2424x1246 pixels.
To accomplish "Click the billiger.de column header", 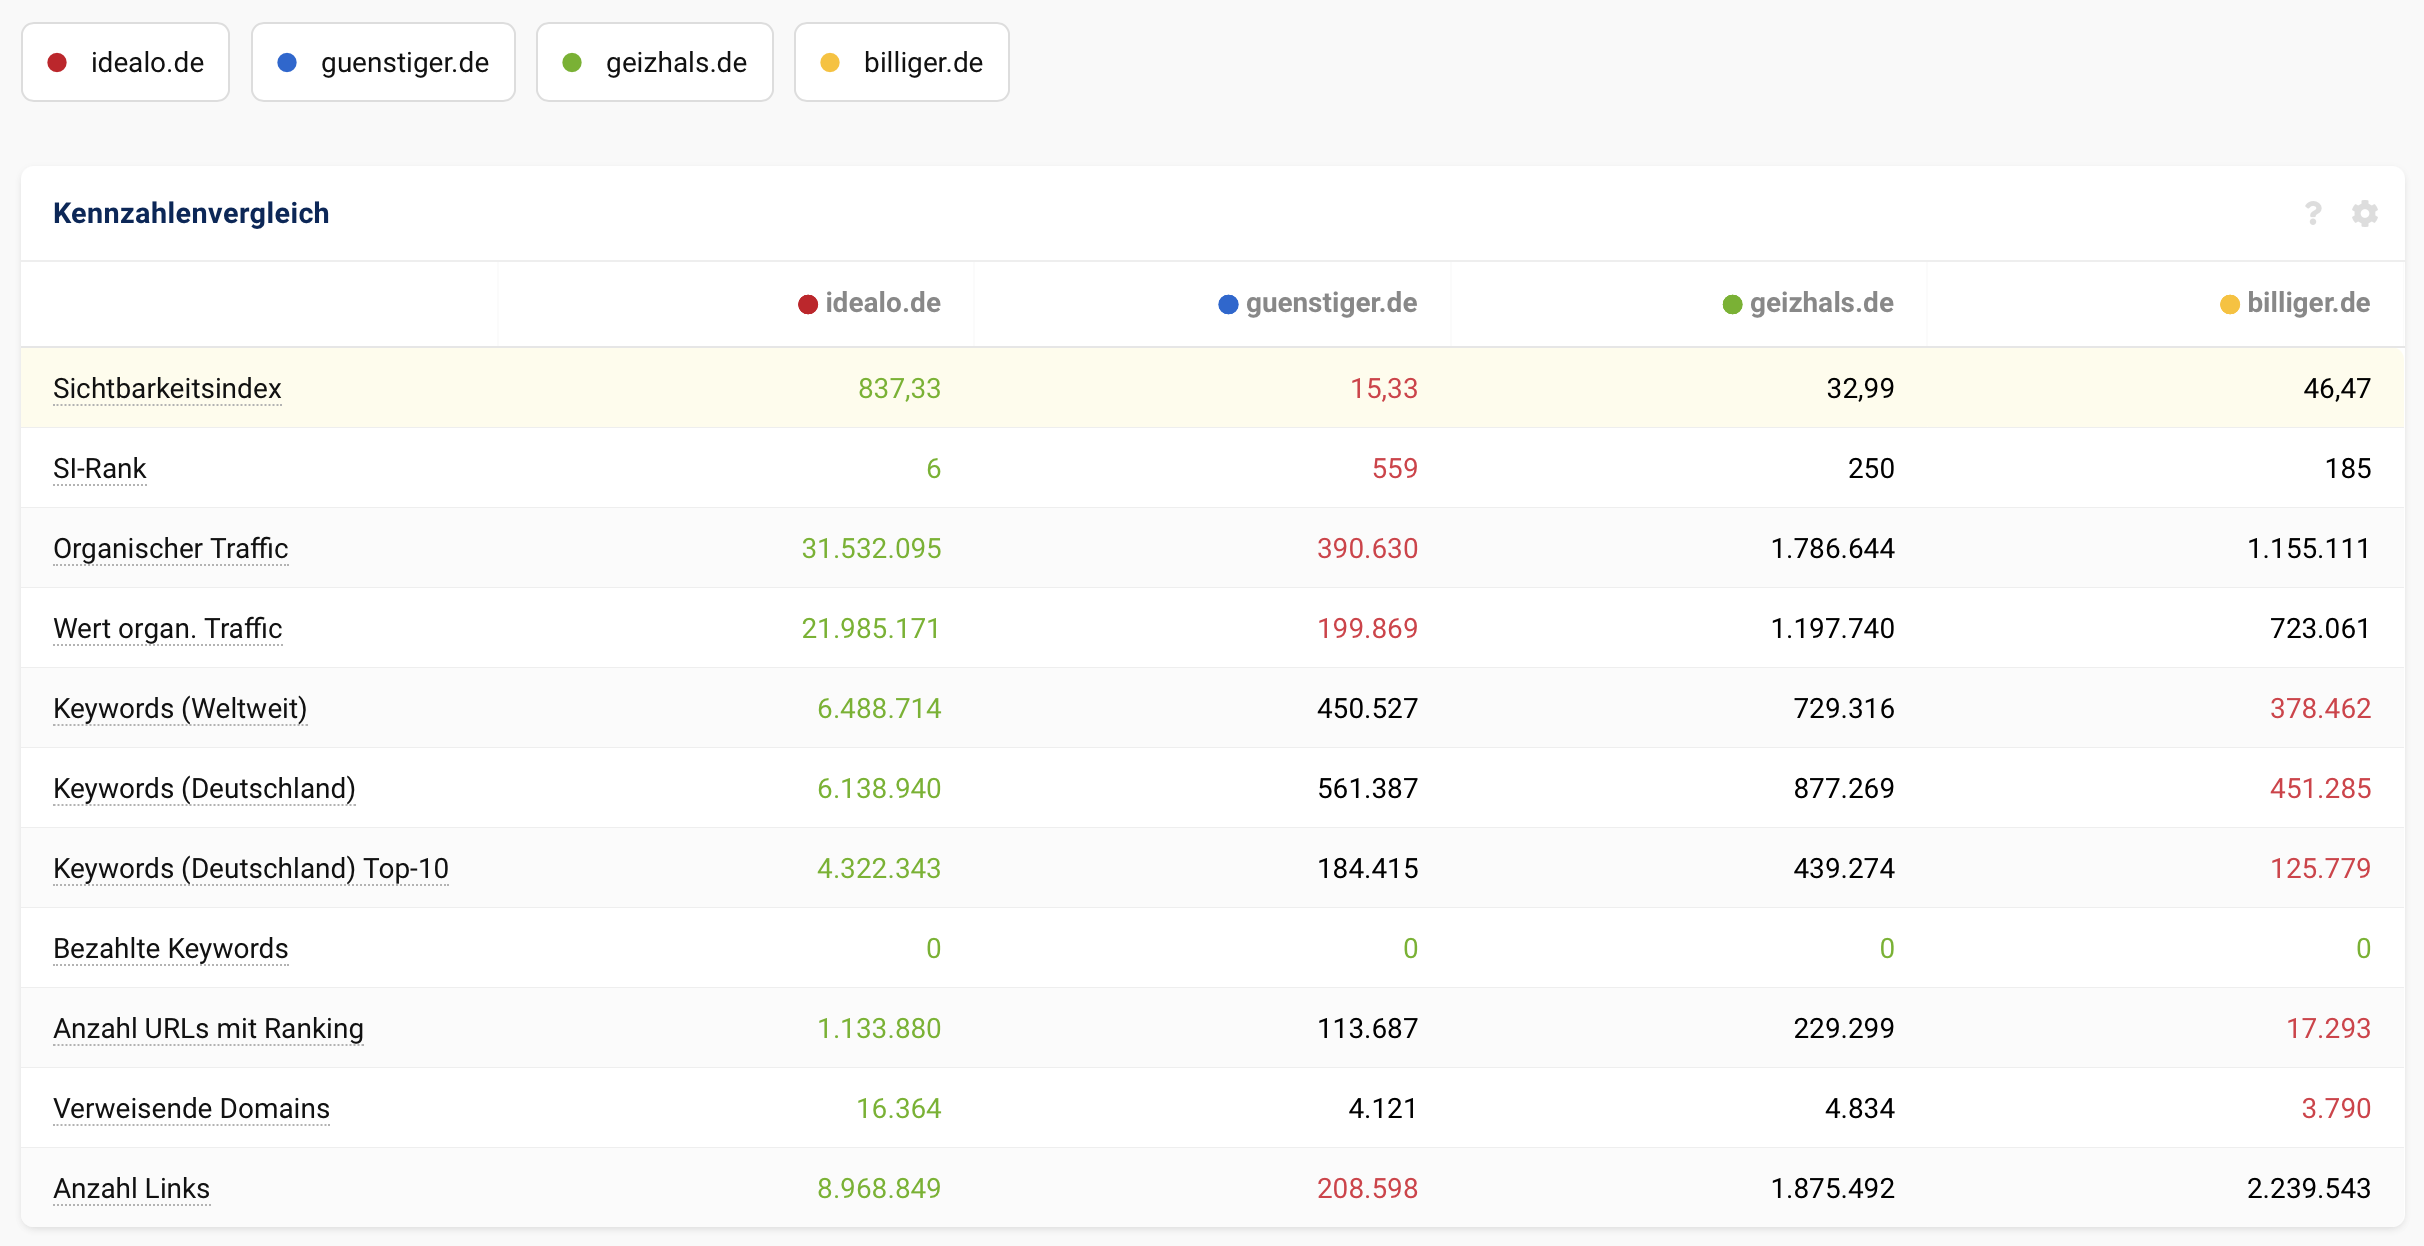I will pos(2295,303).
